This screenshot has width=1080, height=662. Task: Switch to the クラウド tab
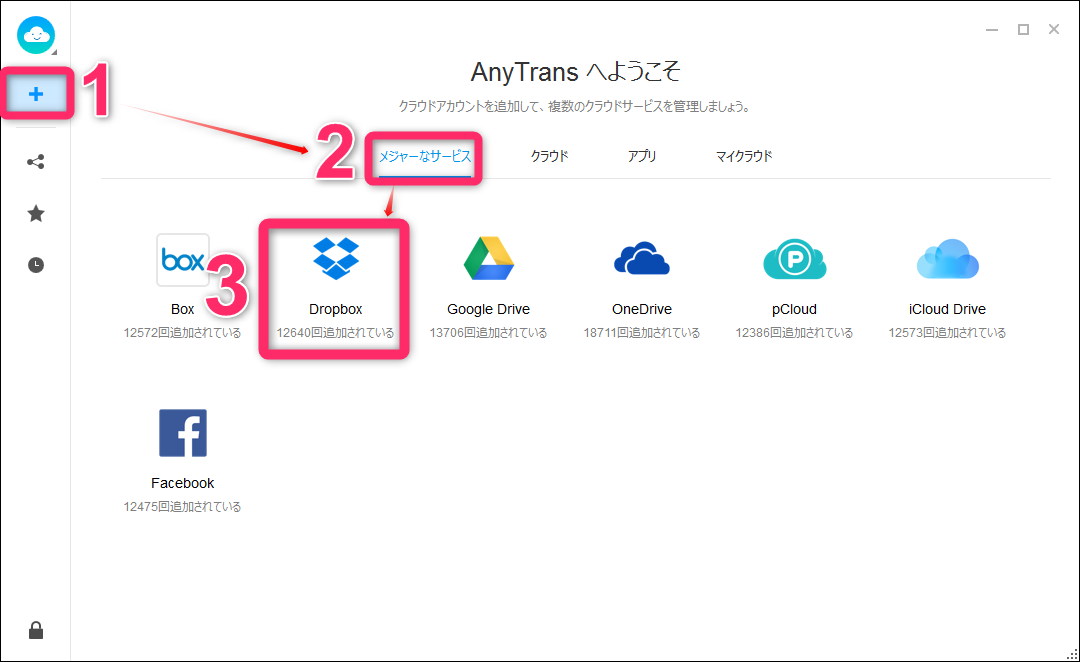click(x=549, y=156)
